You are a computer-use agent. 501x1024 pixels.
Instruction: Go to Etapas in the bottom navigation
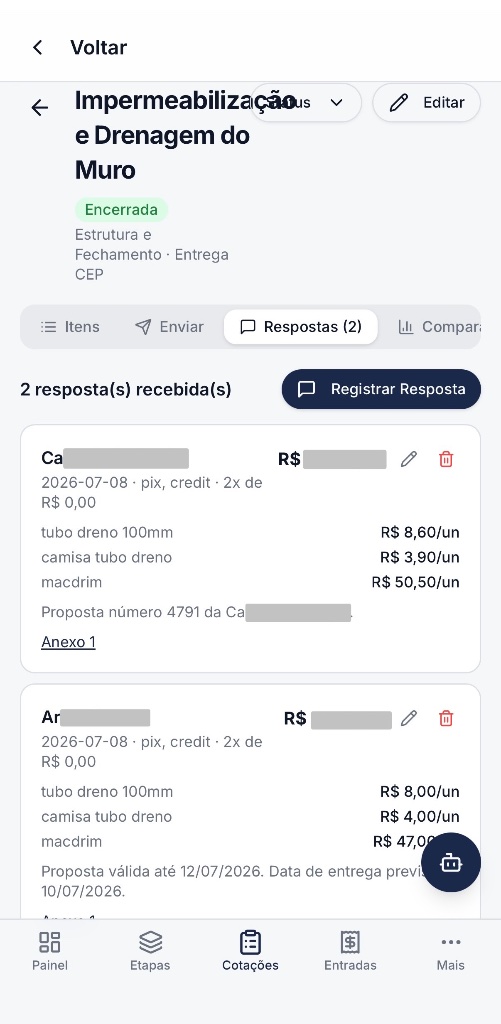pyautogui.click(x=150, y=951)
